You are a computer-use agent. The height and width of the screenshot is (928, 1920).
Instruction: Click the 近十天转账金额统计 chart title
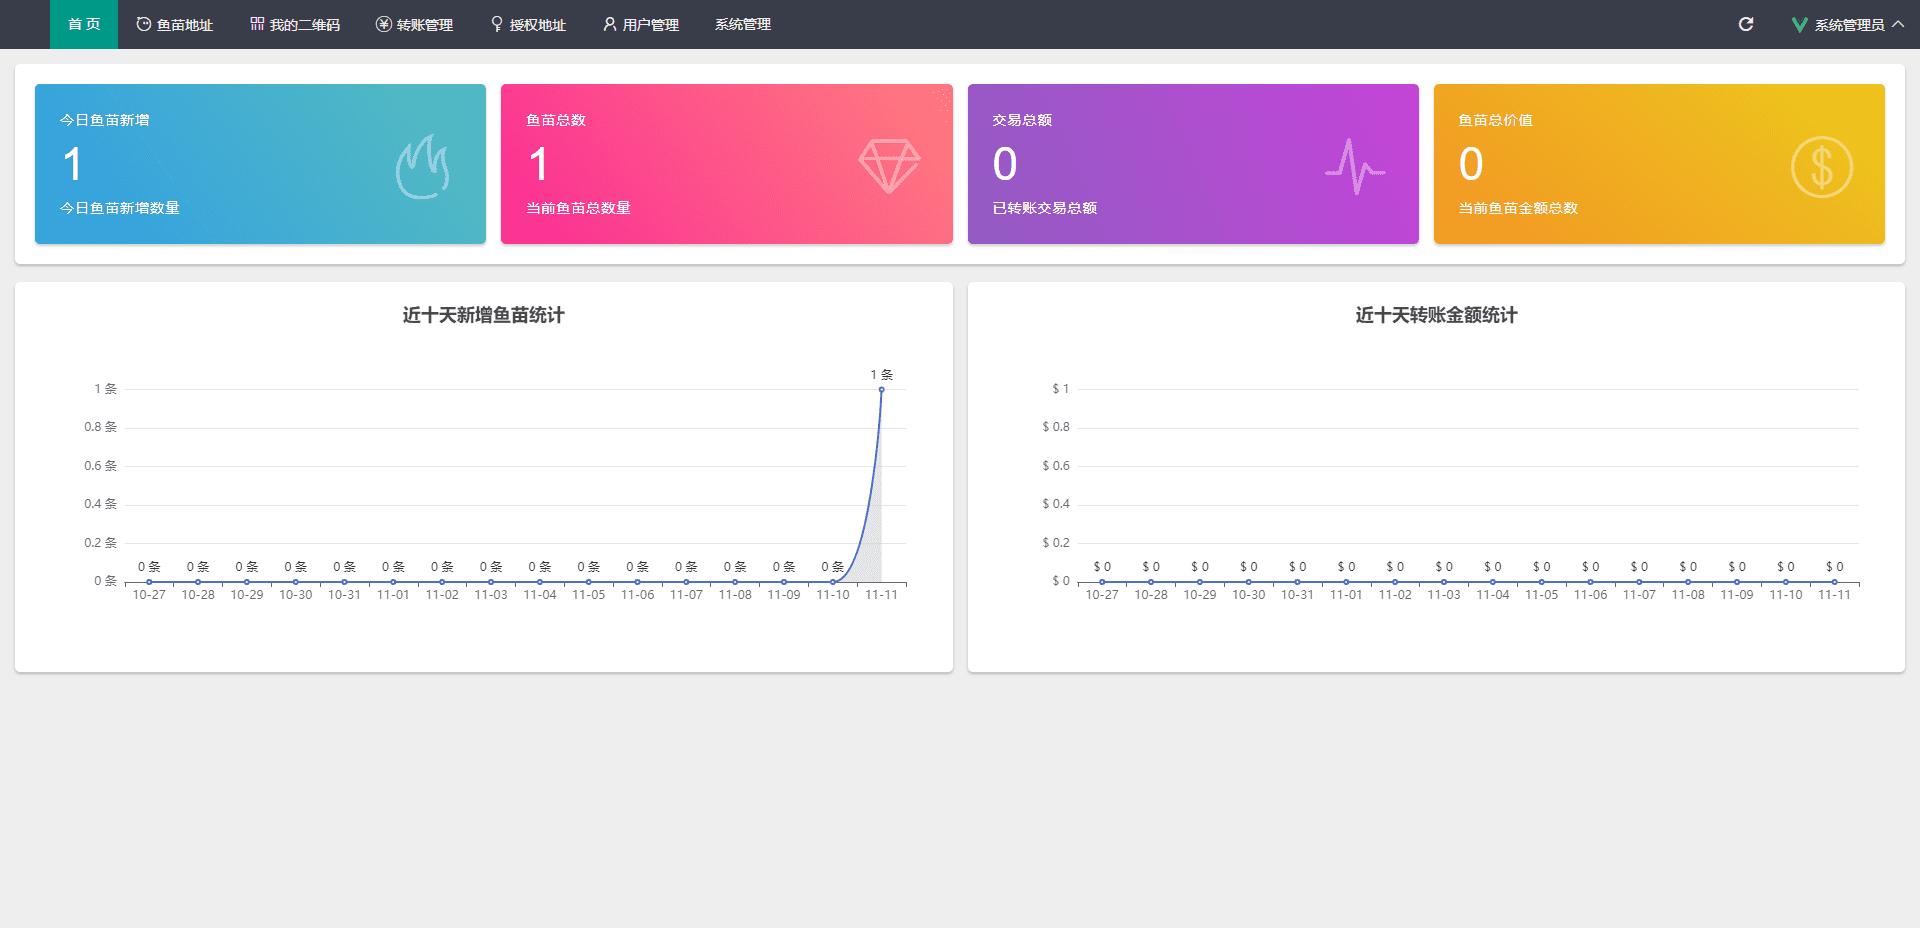(x=1436, y=315)
